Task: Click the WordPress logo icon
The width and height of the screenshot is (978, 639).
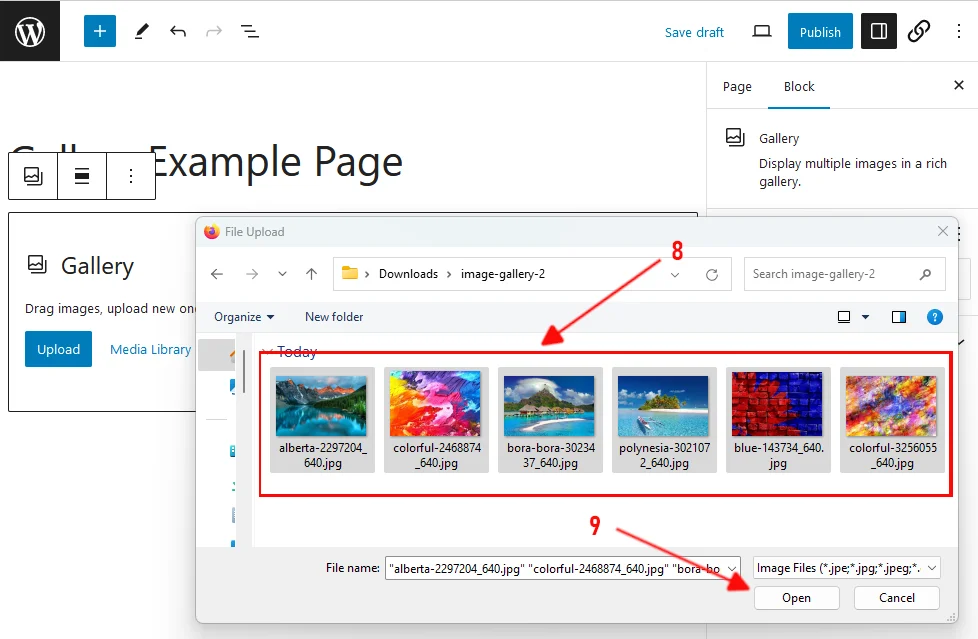Action: click(x=30, y=31)
